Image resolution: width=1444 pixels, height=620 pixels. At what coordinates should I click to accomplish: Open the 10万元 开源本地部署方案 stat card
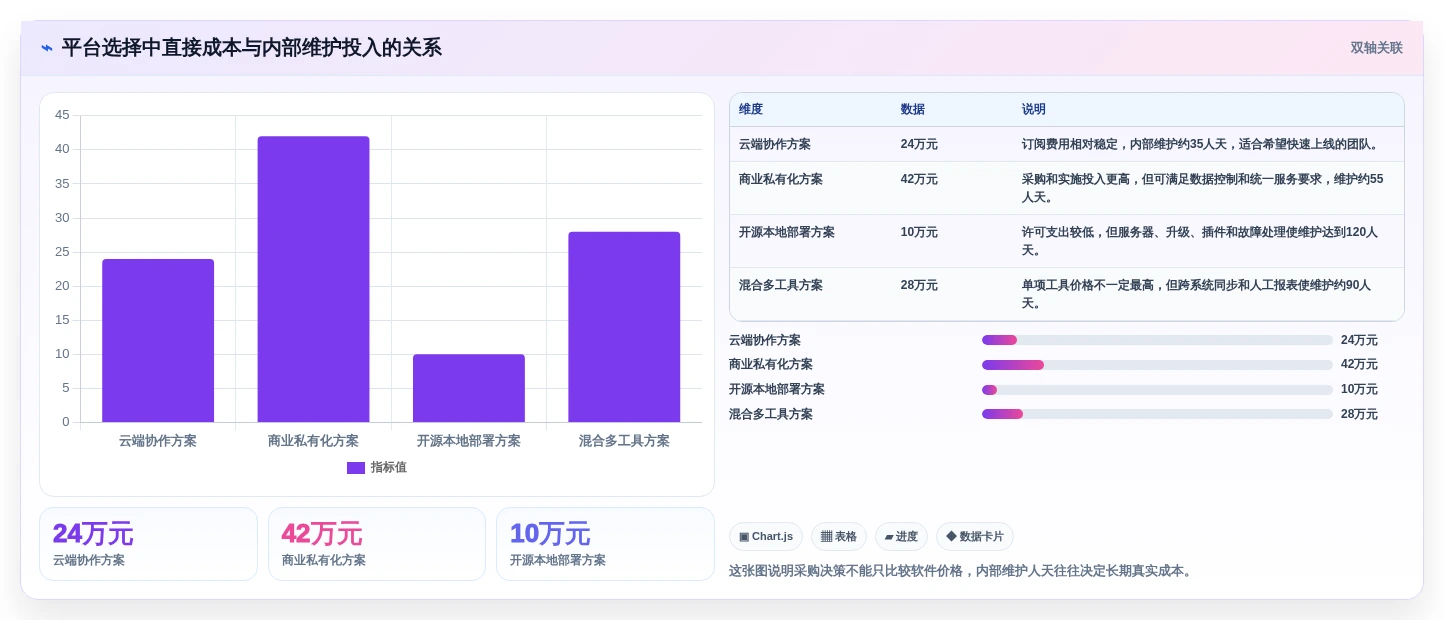tap(605, 544)
